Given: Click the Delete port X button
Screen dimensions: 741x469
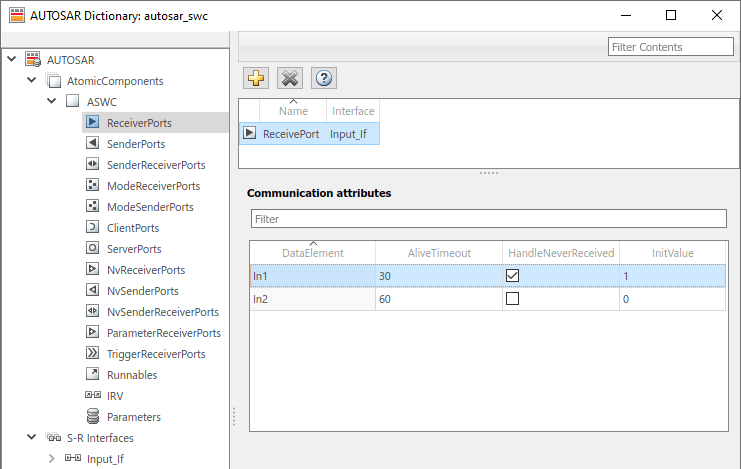Looking at the screenshot, I should pos(290,78).
